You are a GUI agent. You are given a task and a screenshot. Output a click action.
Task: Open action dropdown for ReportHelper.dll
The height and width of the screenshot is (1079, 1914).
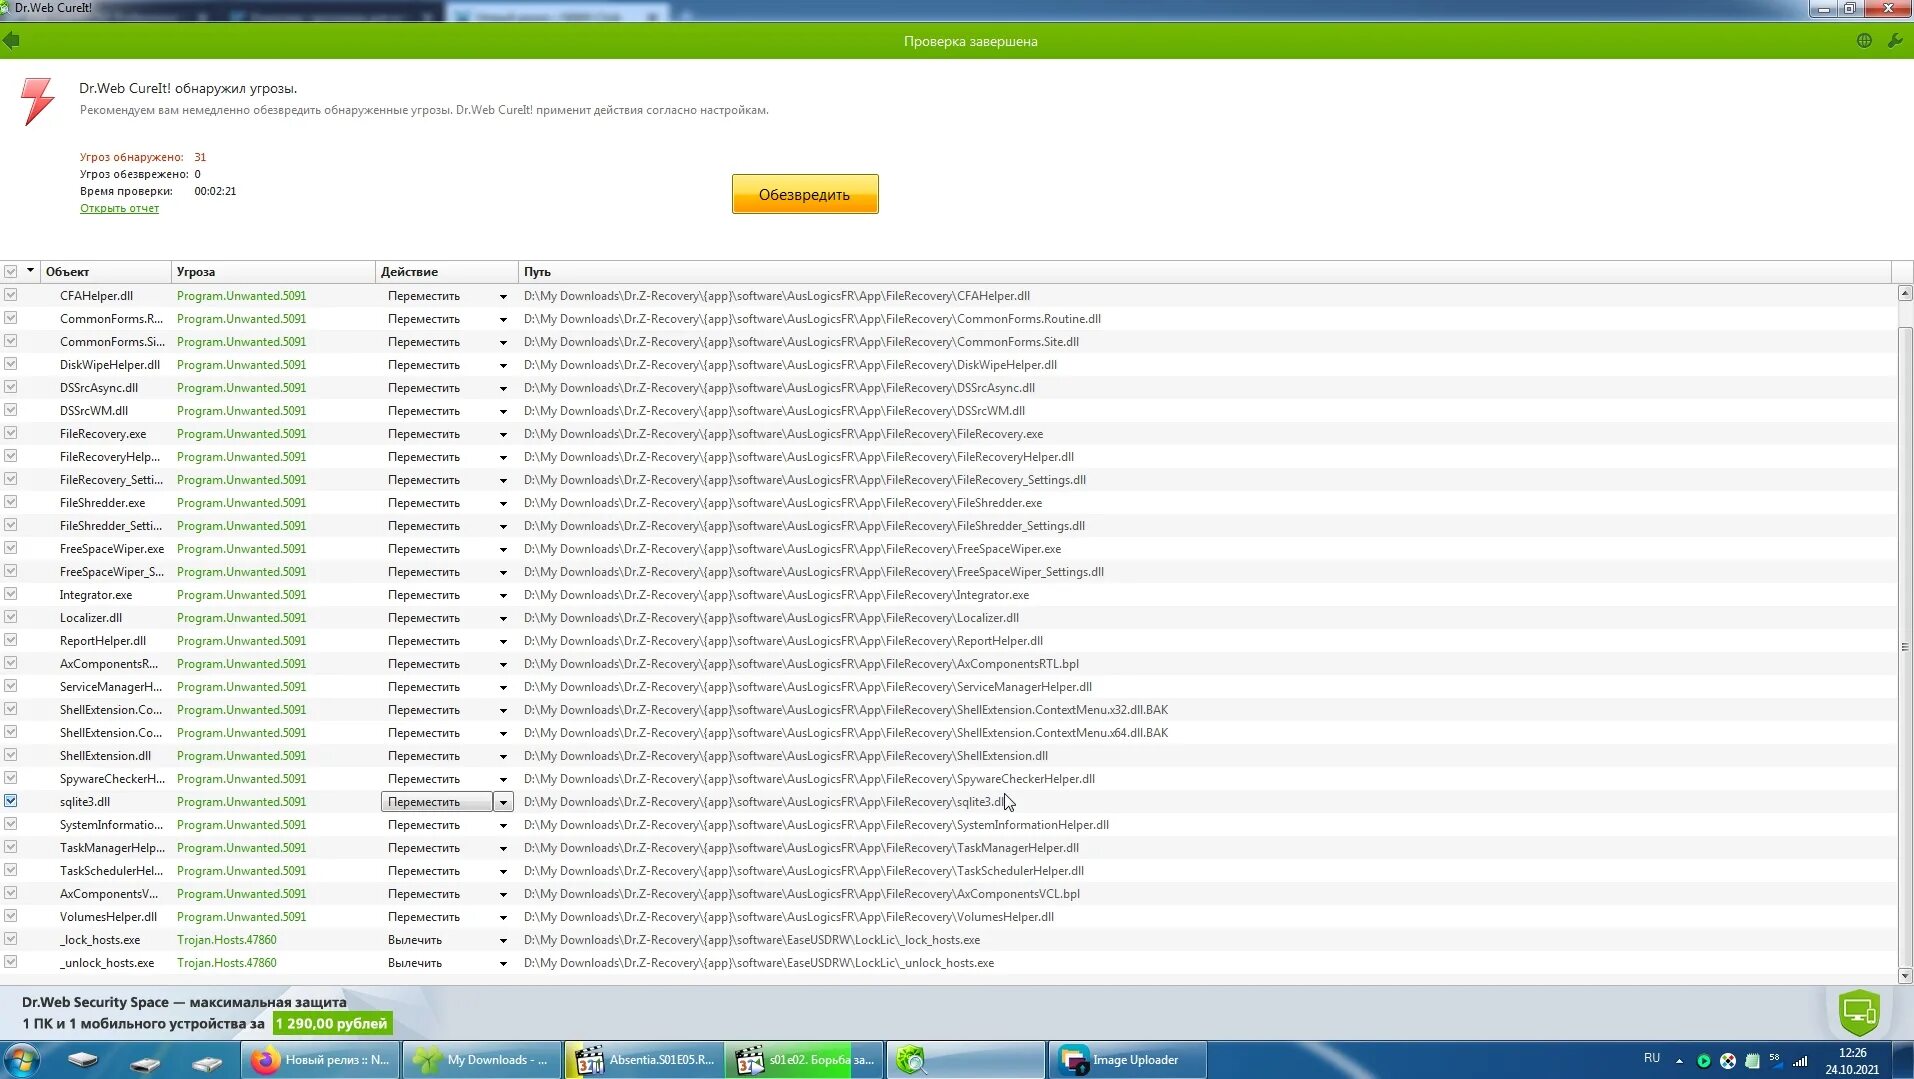coord(503,641)
